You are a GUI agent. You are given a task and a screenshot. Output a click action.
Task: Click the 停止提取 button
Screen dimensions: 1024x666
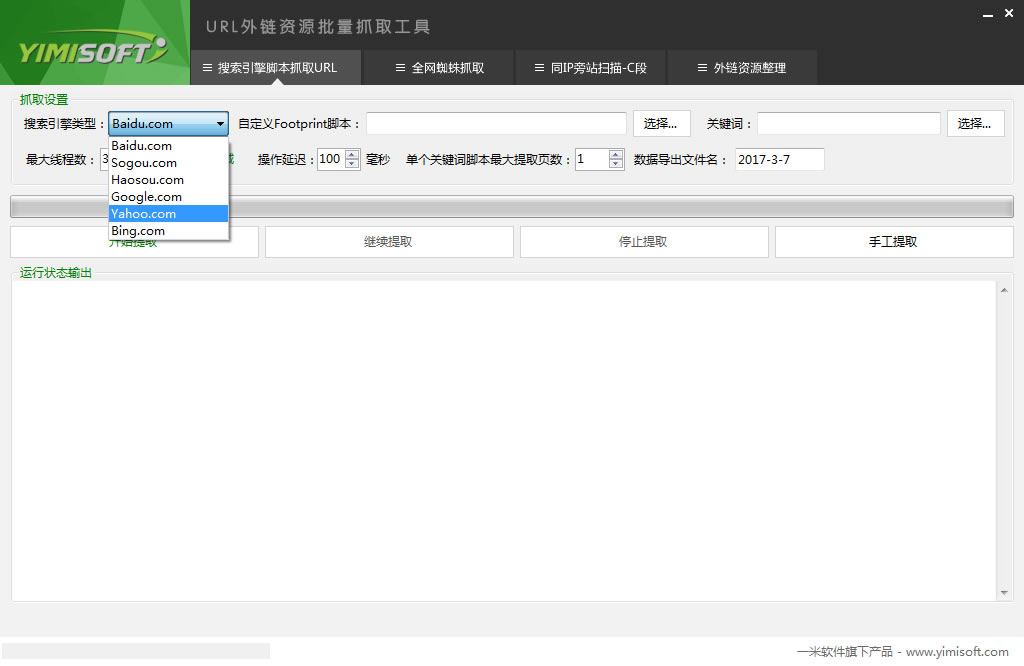click(644, 242)
